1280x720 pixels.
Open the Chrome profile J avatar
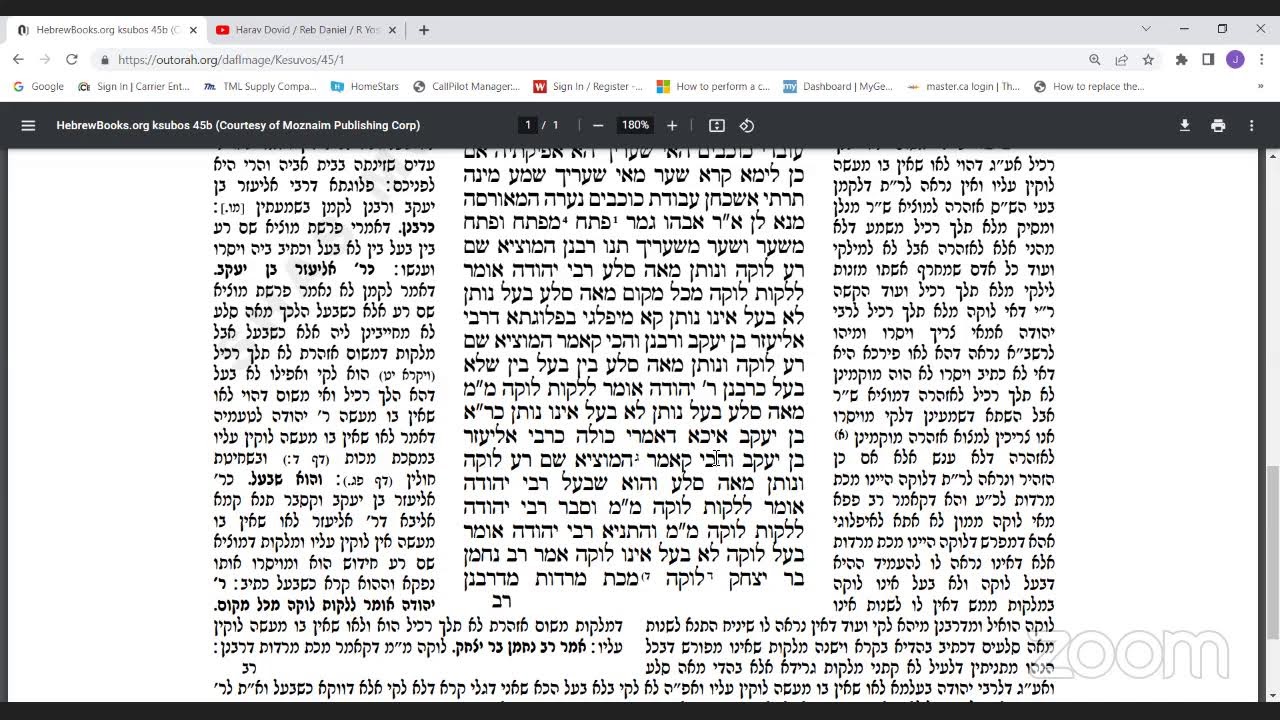[1234, 60]
